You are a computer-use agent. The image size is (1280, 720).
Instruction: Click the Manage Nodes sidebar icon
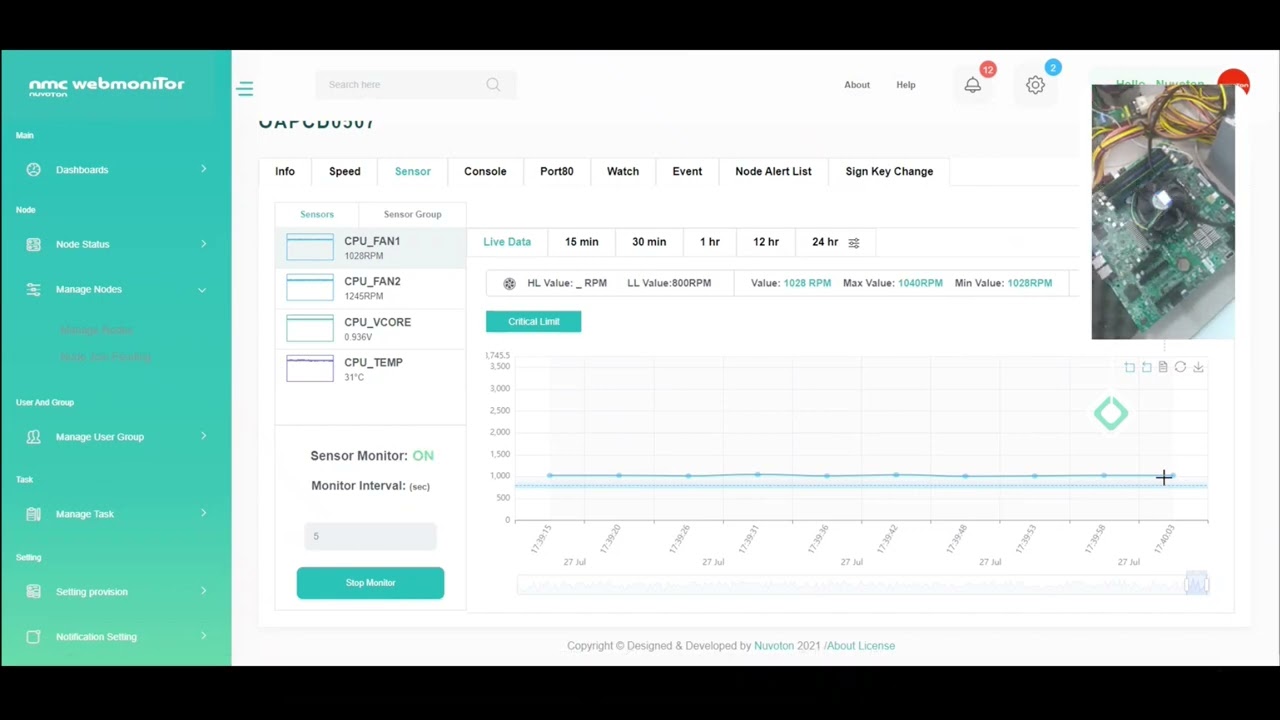tap(34, 289)
